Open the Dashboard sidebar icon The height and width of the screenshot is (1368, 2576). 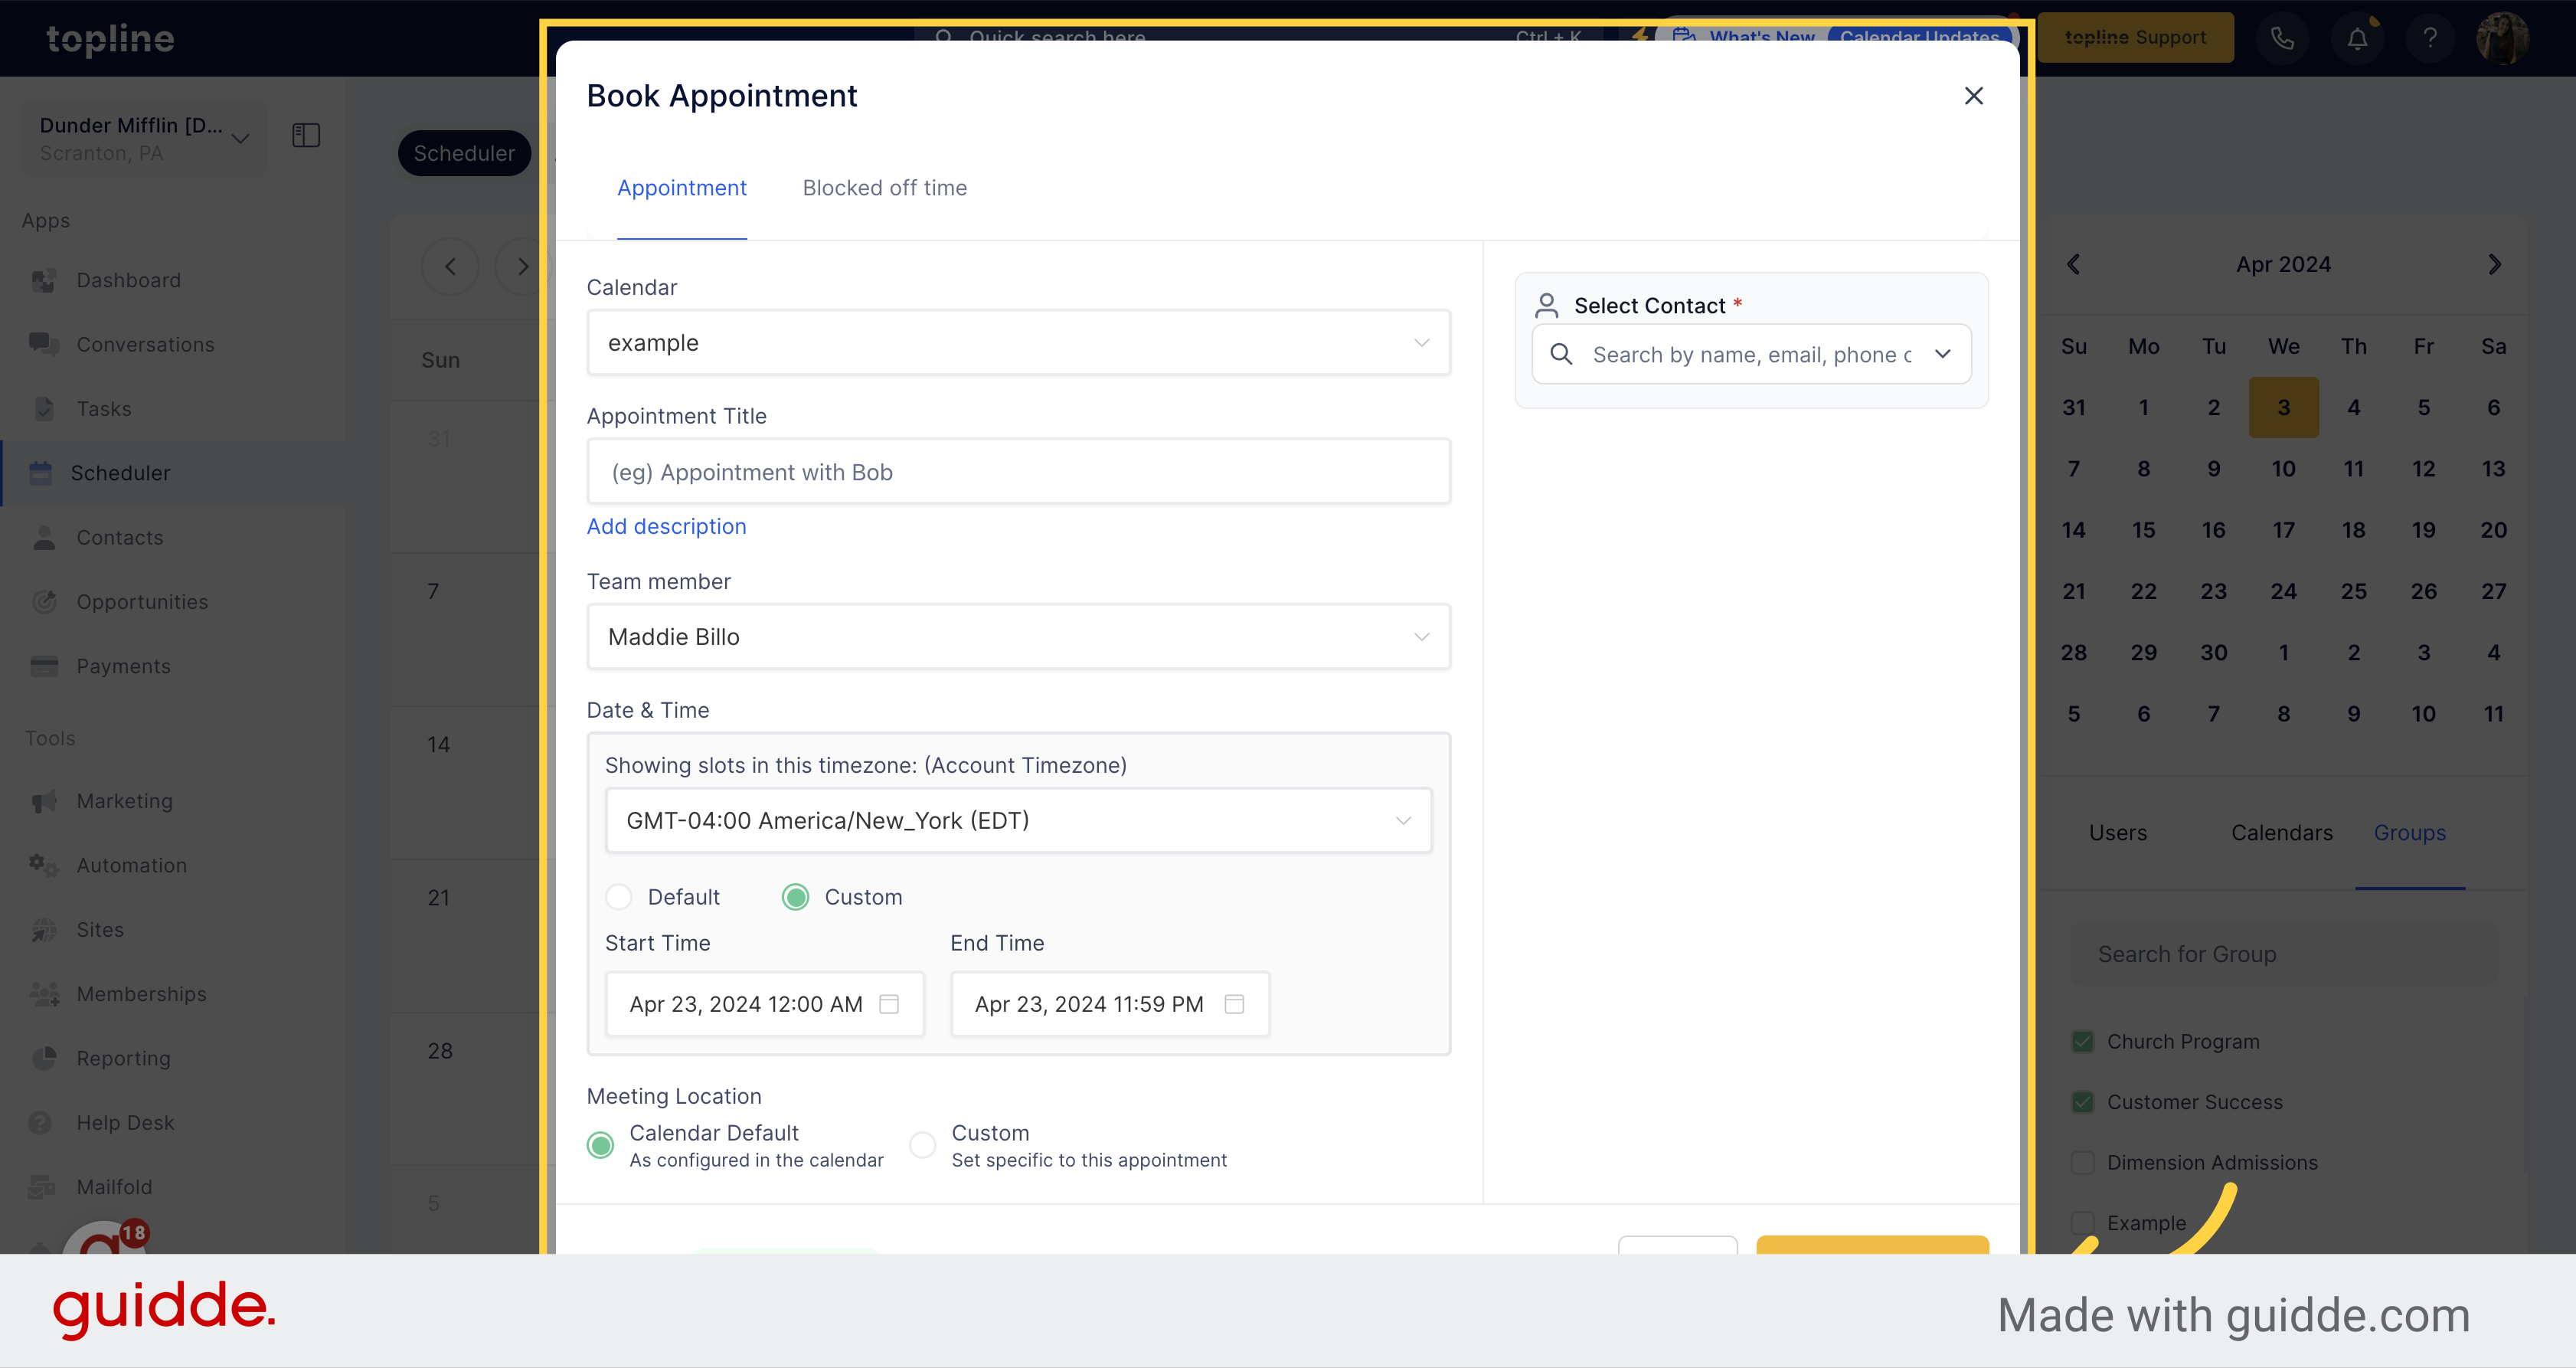coord(43,281)
